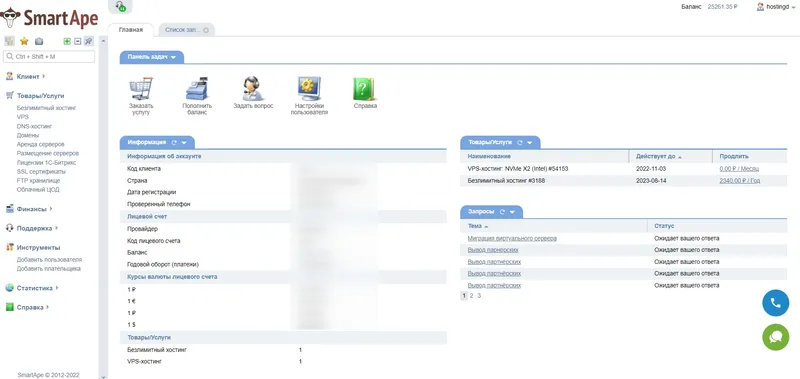Switch to the Список зап... tab
This screenshot has width=800, height=379.
tap(183, 30)
